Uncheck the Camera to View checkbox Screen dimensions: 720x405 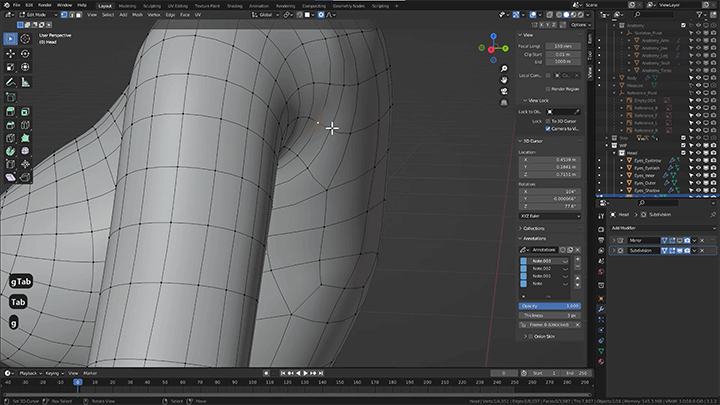pos(548,129)
